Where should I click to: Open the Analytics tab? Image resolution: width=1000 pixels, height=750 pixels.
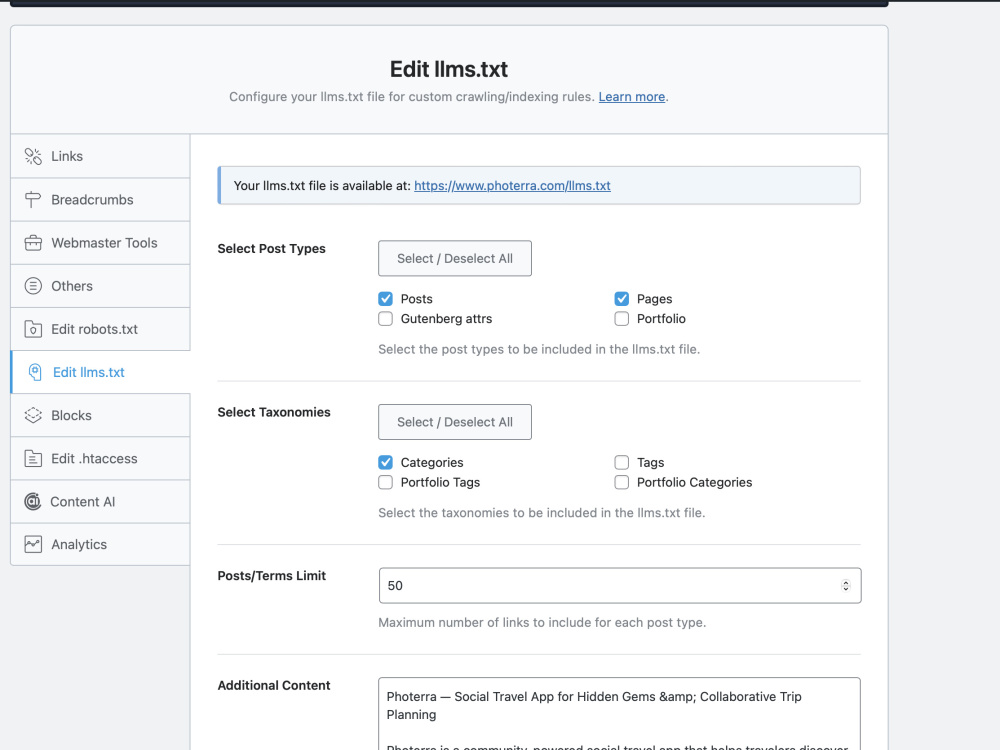(x=100, y=545)
